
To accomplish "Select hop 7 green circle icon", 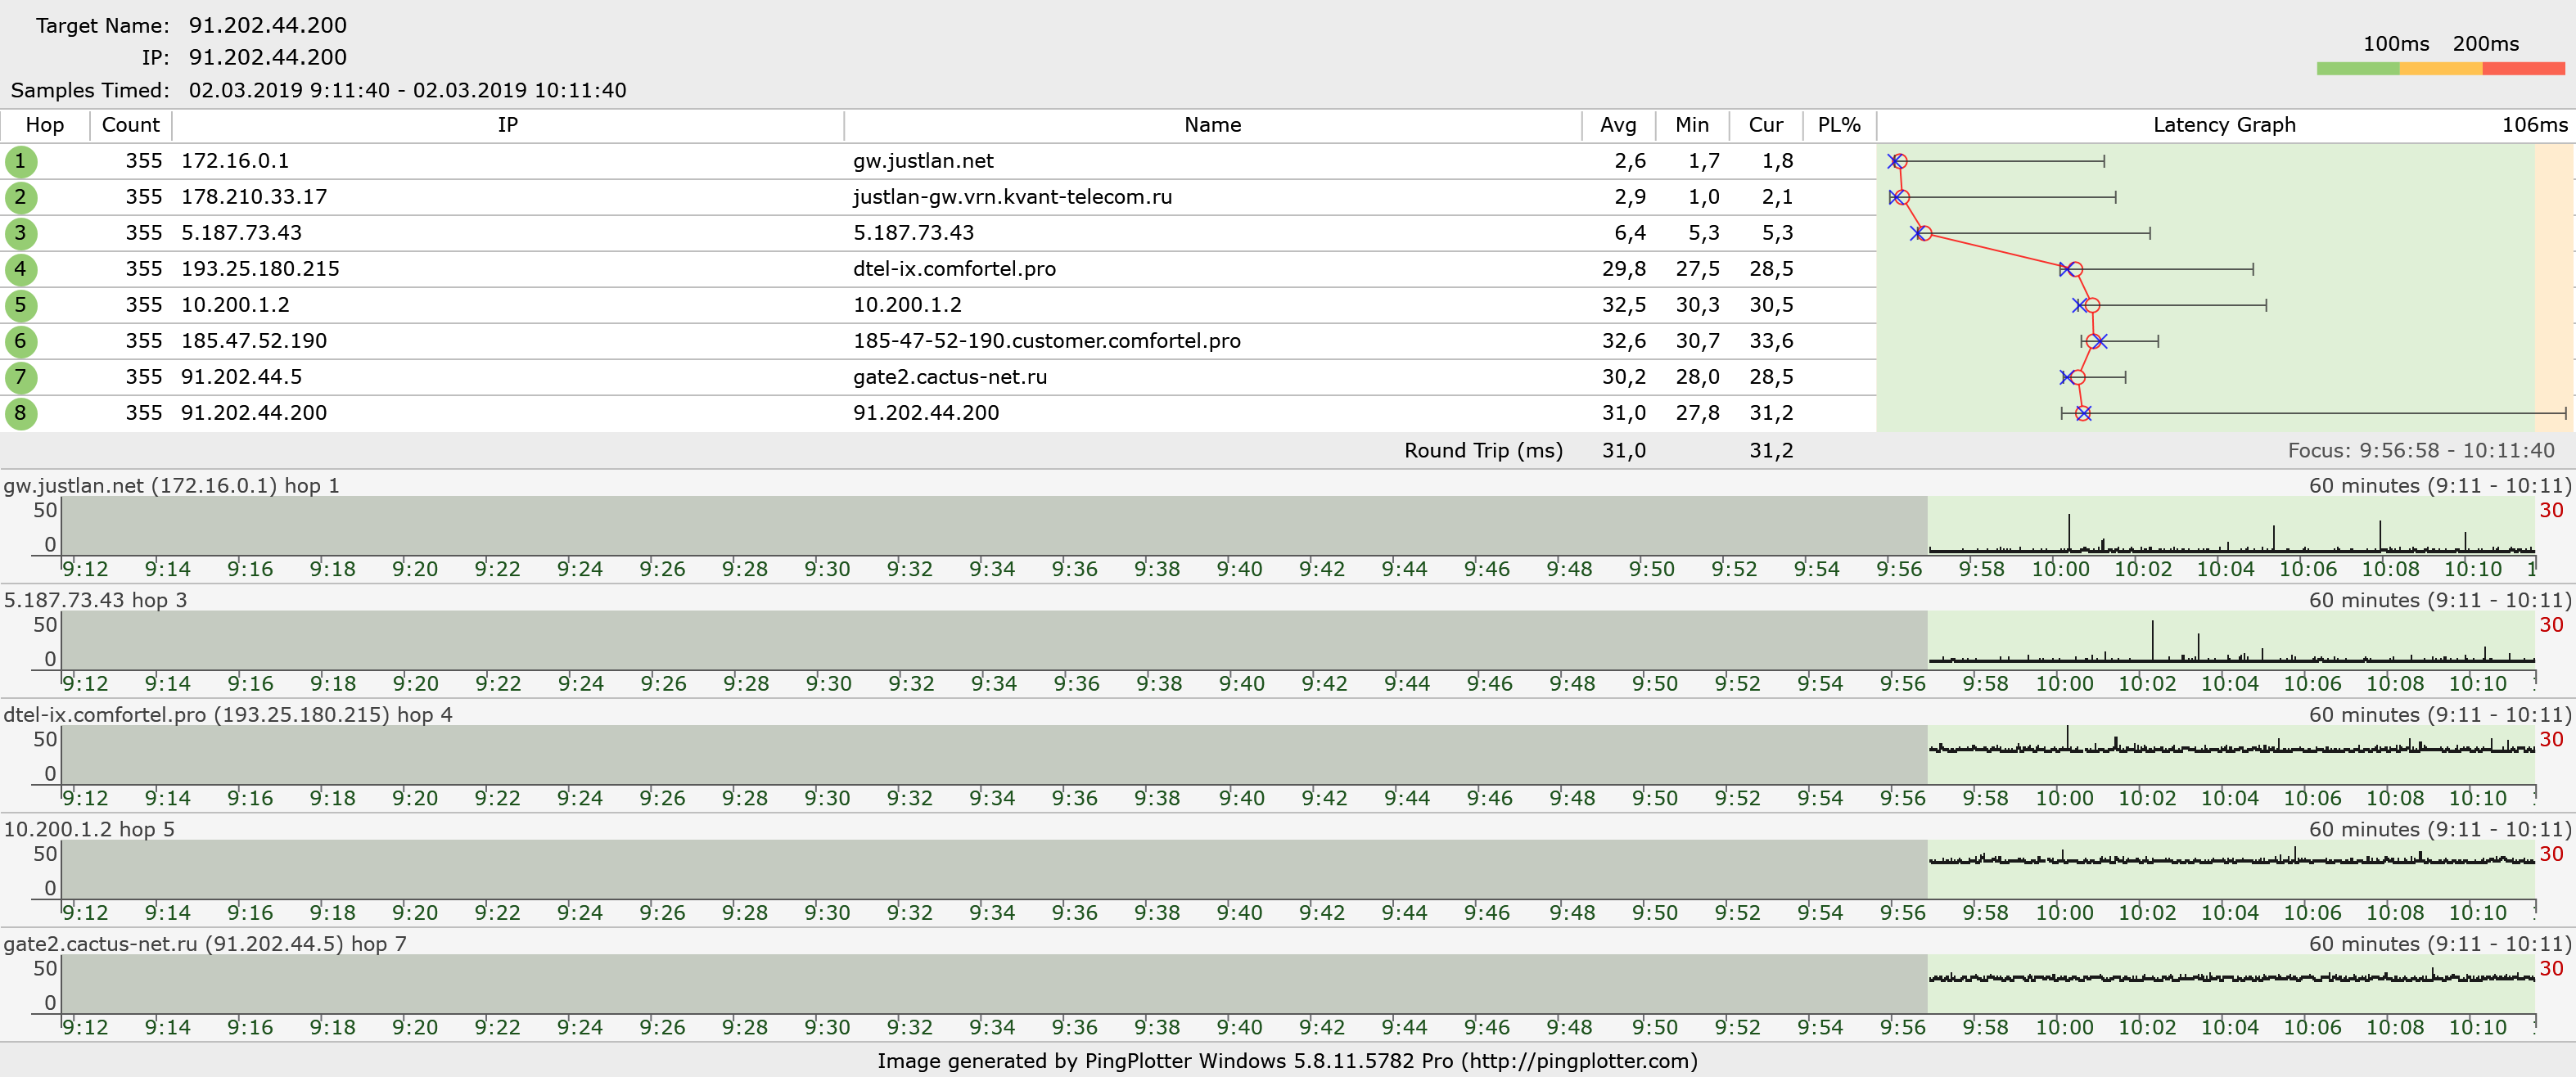I will [x=20, y=377].
